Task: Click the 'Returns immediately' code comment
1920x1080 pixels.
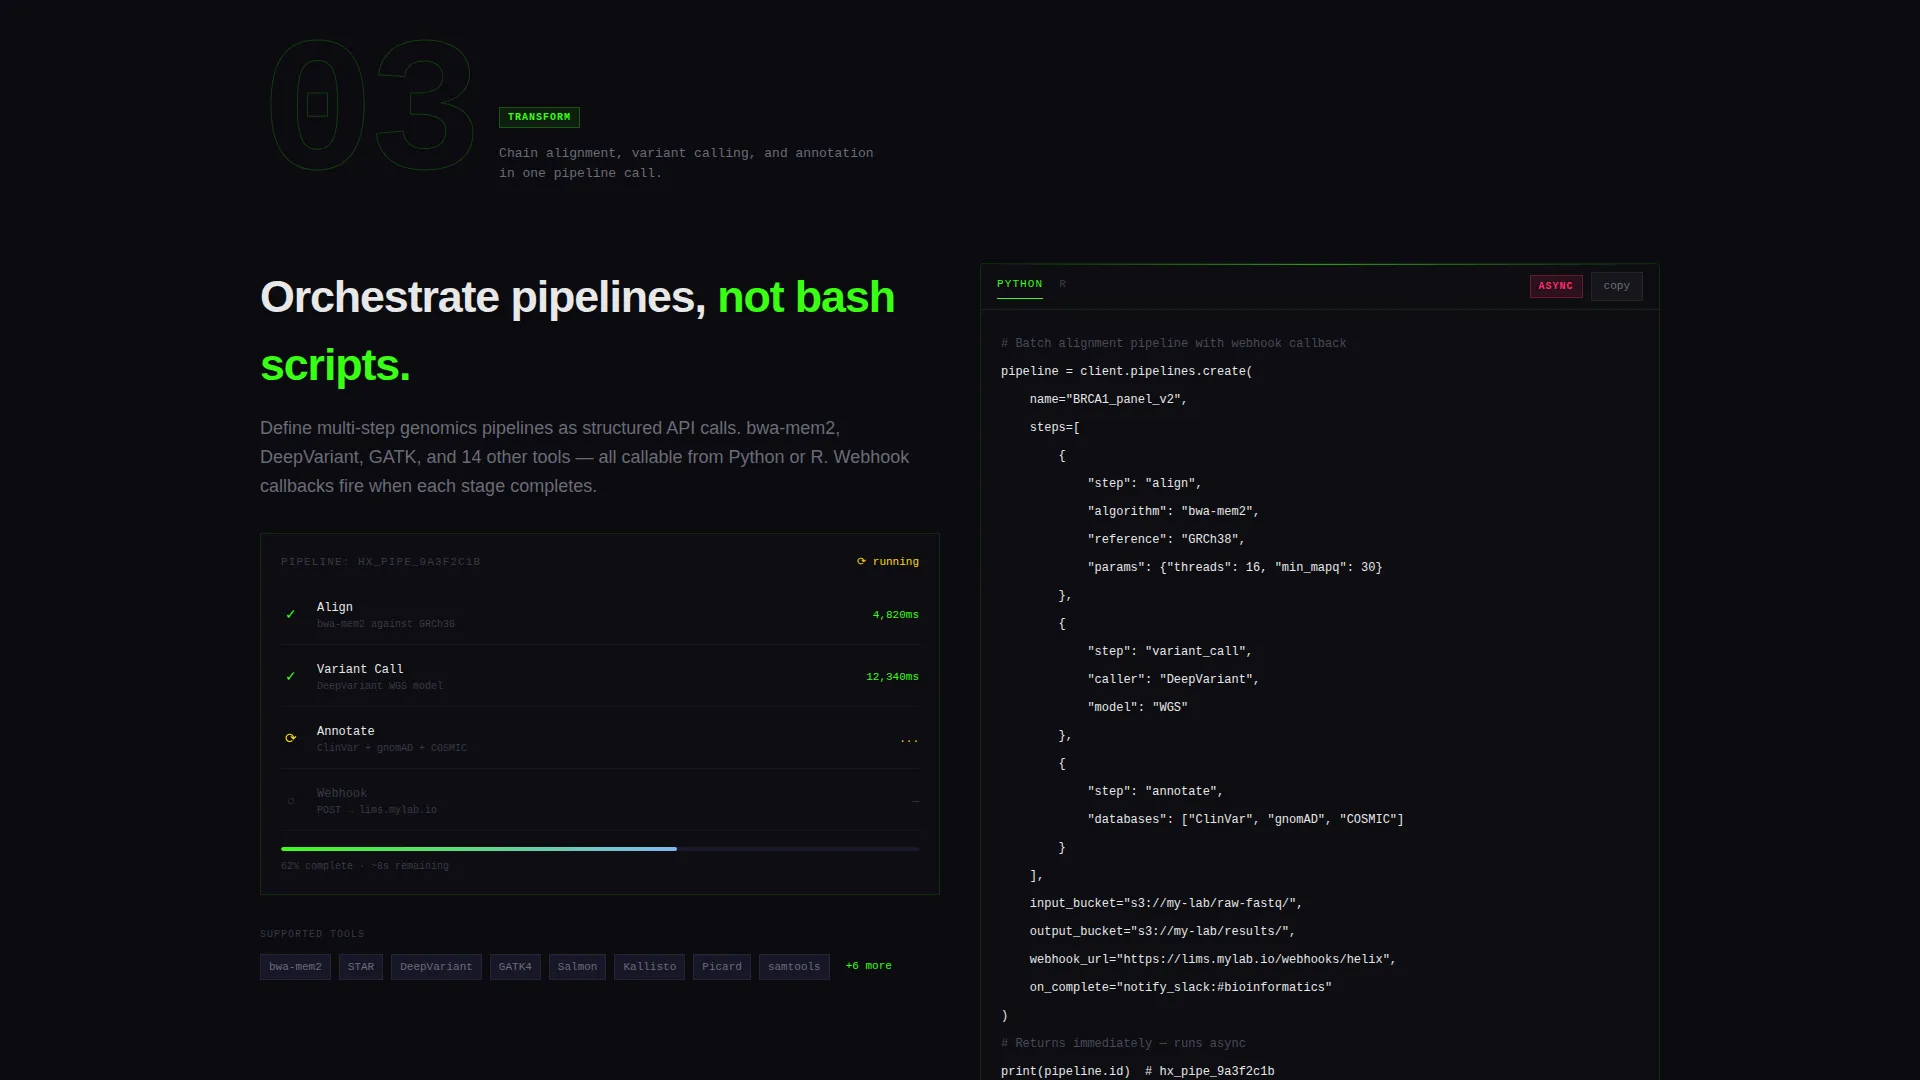Action: point(1123,1043)
